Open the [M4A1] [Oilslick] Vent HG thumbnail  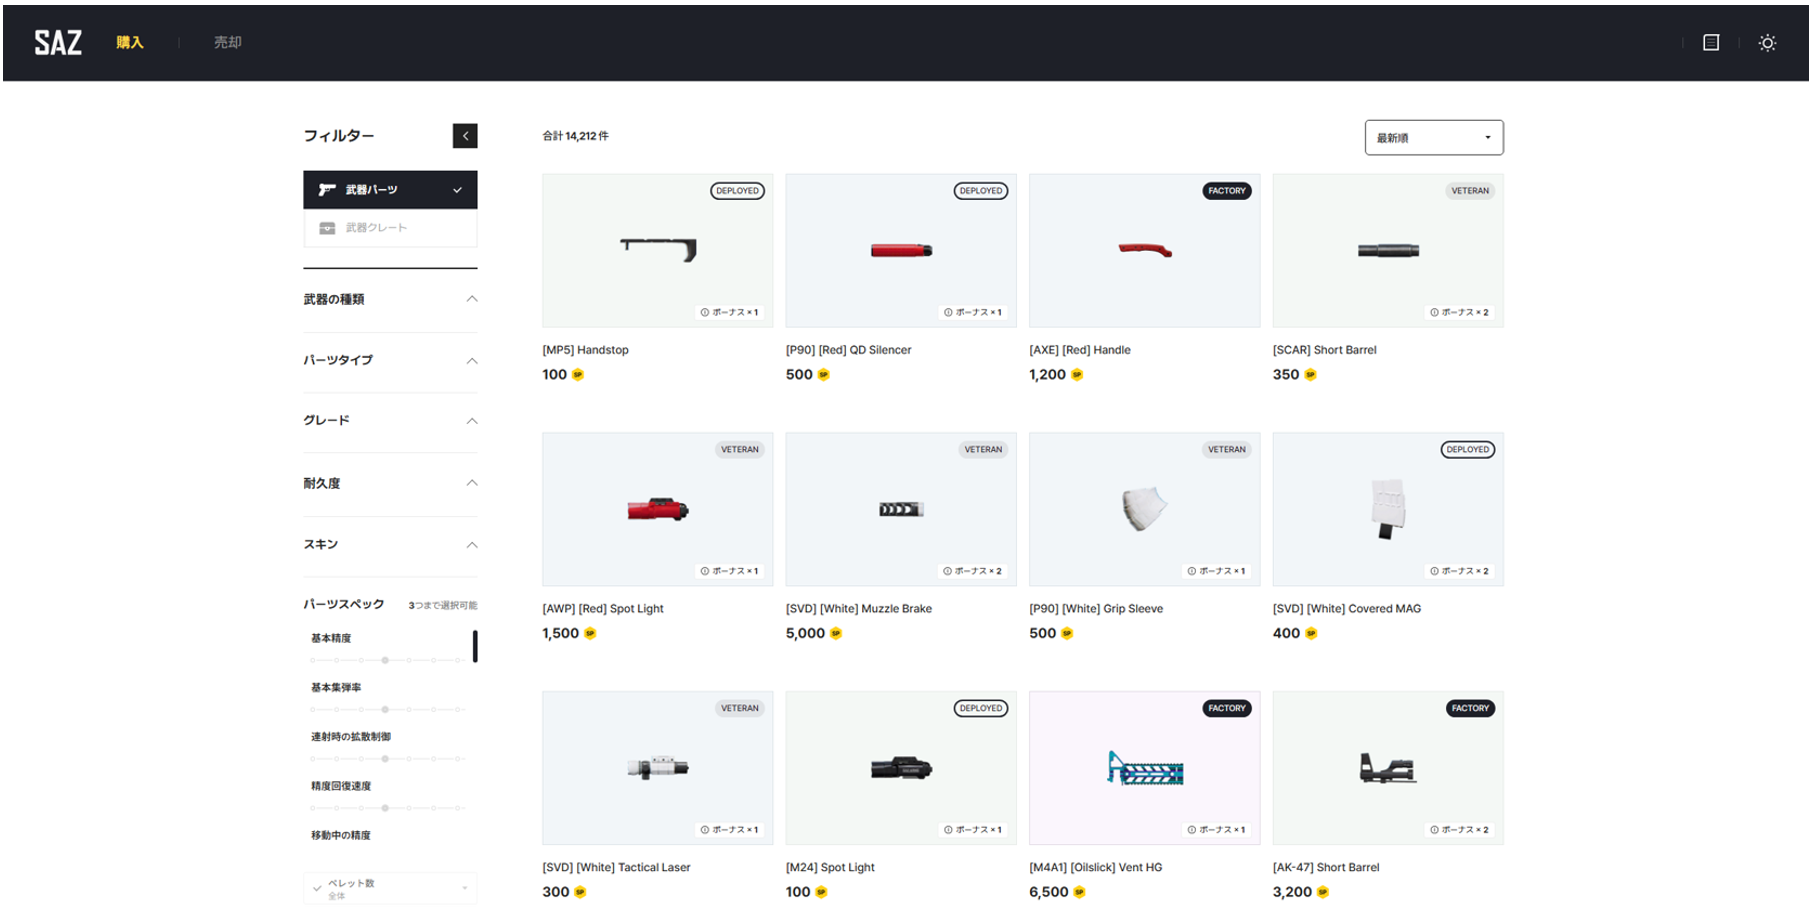[1144, 768]
